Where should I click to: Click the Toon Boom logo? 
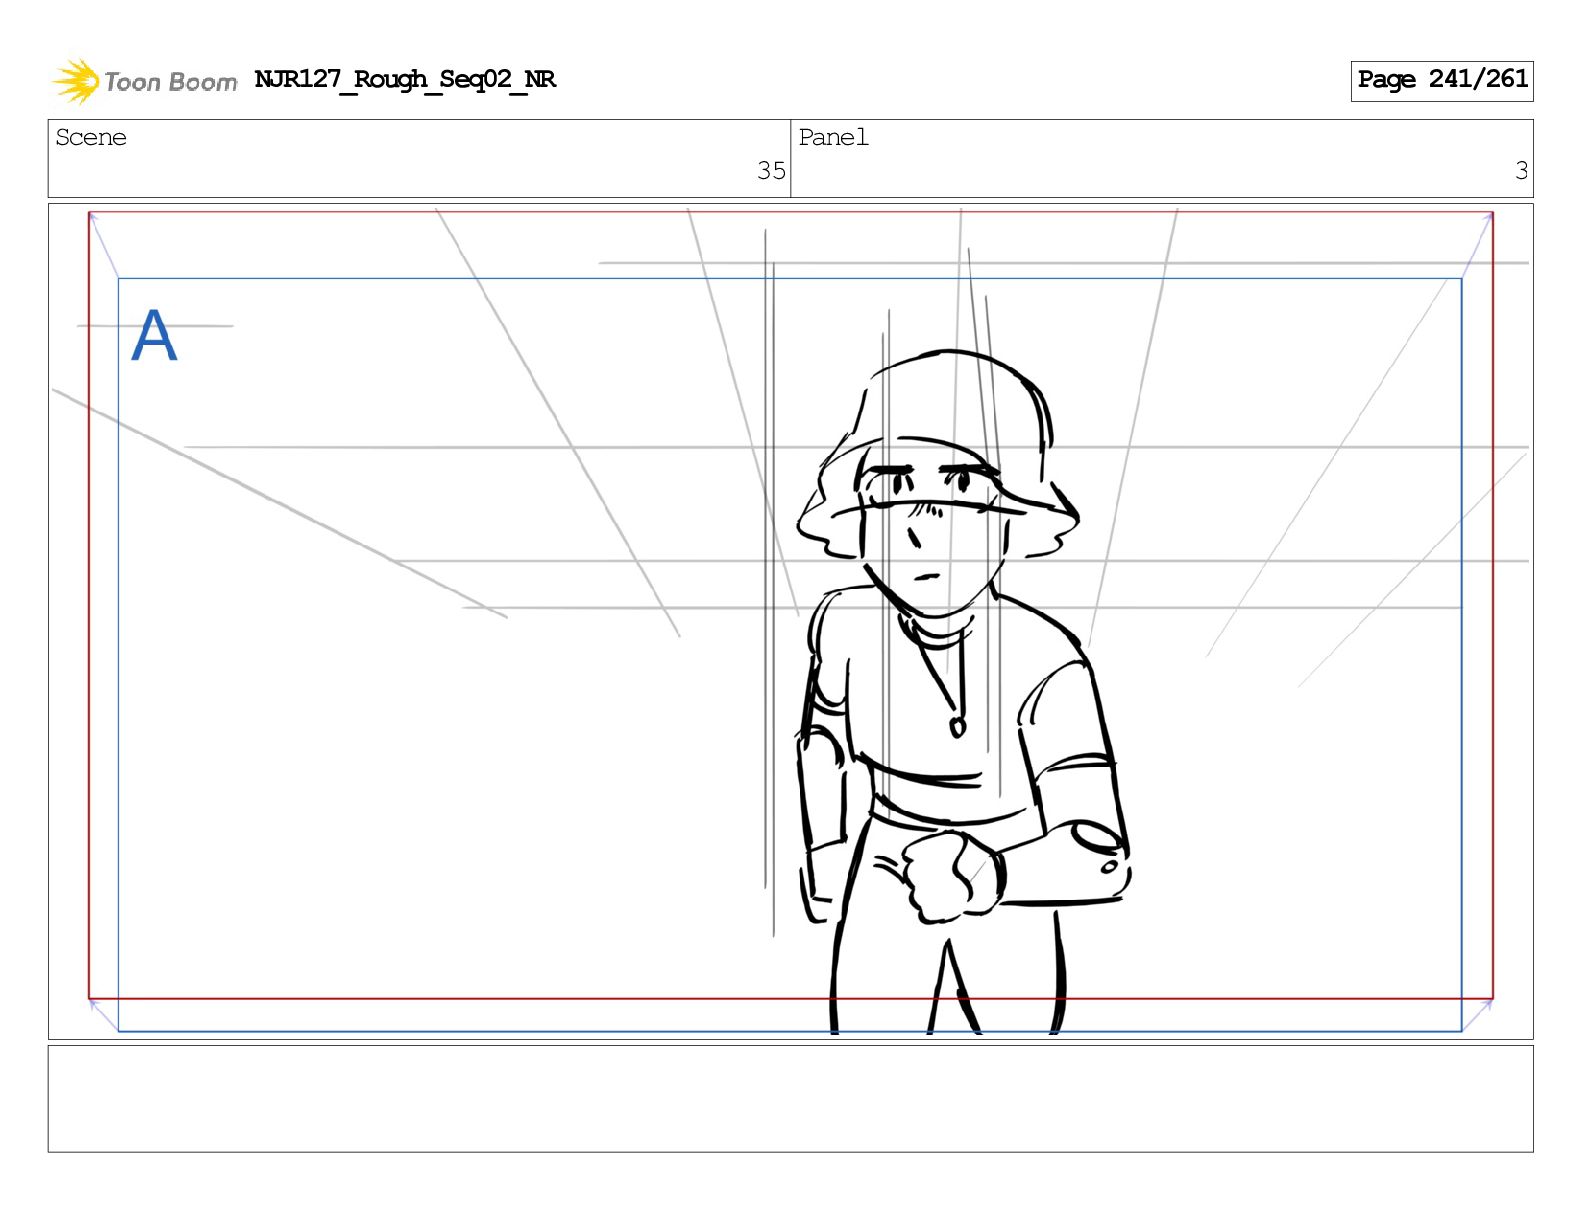pos(145,81)
